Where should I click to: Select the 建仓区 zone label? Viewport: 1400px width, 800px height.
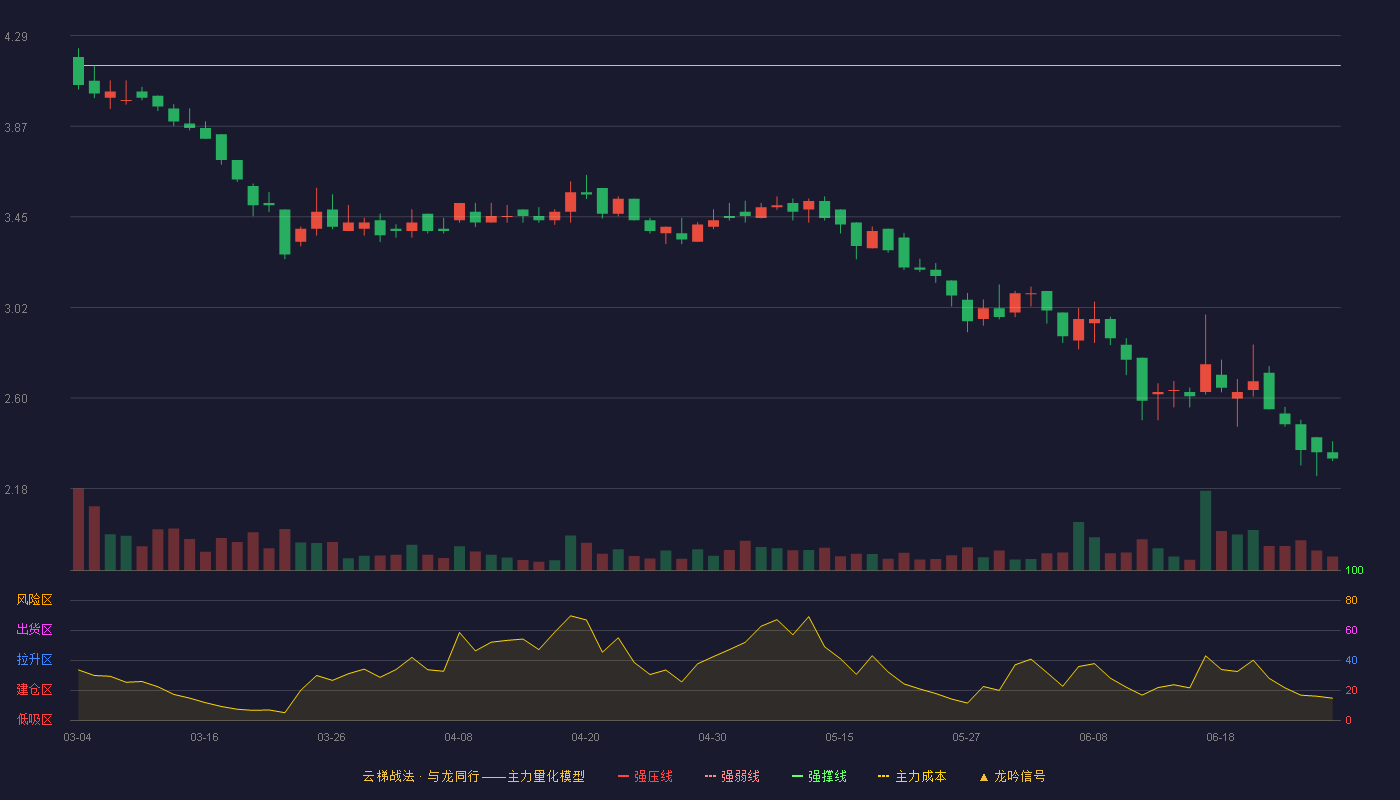34,690
